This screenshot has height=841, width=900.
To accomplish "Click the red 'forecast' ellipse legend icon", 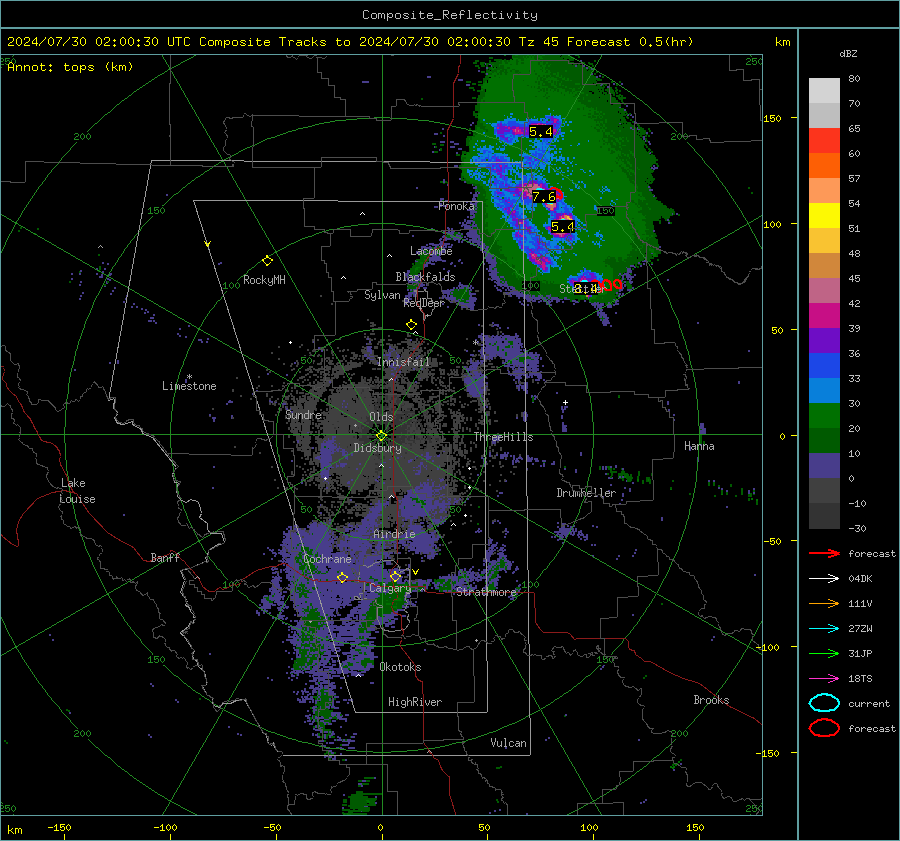I will 824,728.
